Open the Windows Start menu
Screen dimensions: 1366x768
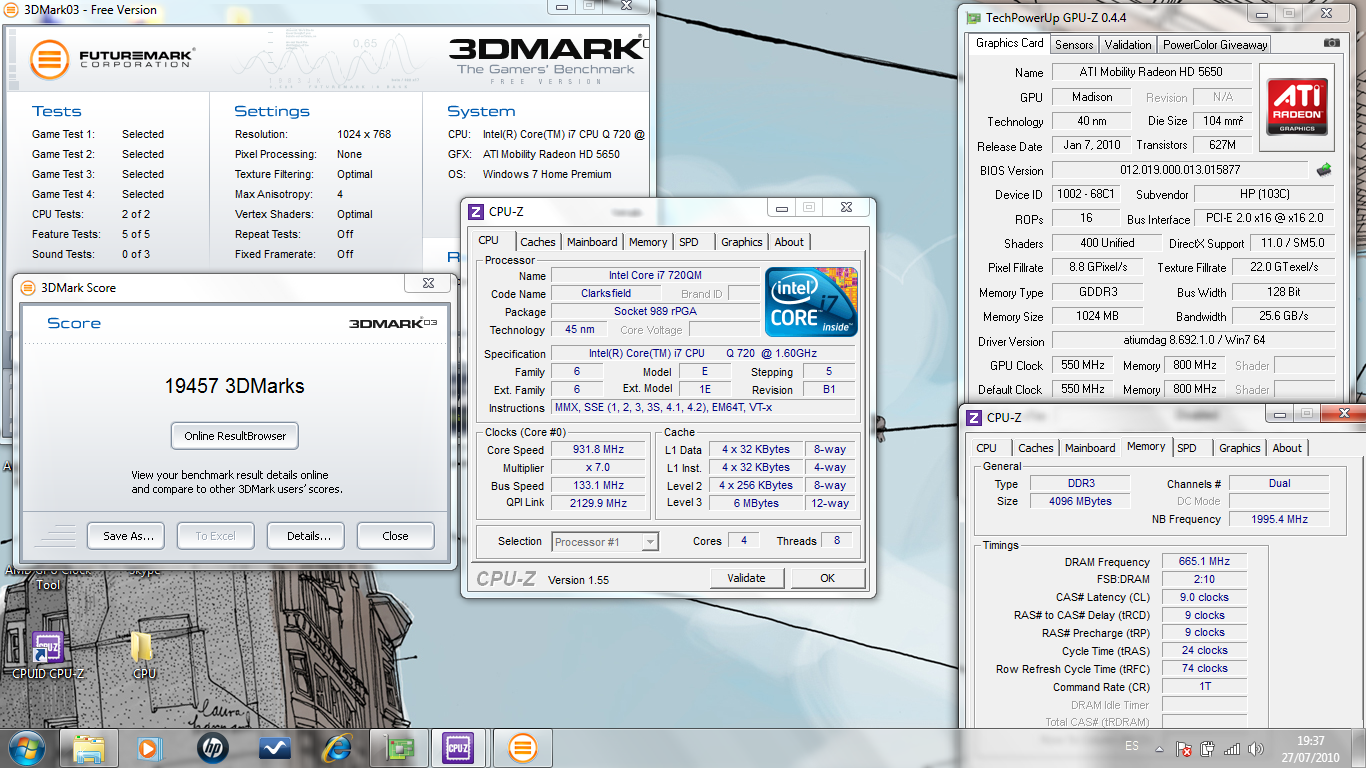point(25,748)
